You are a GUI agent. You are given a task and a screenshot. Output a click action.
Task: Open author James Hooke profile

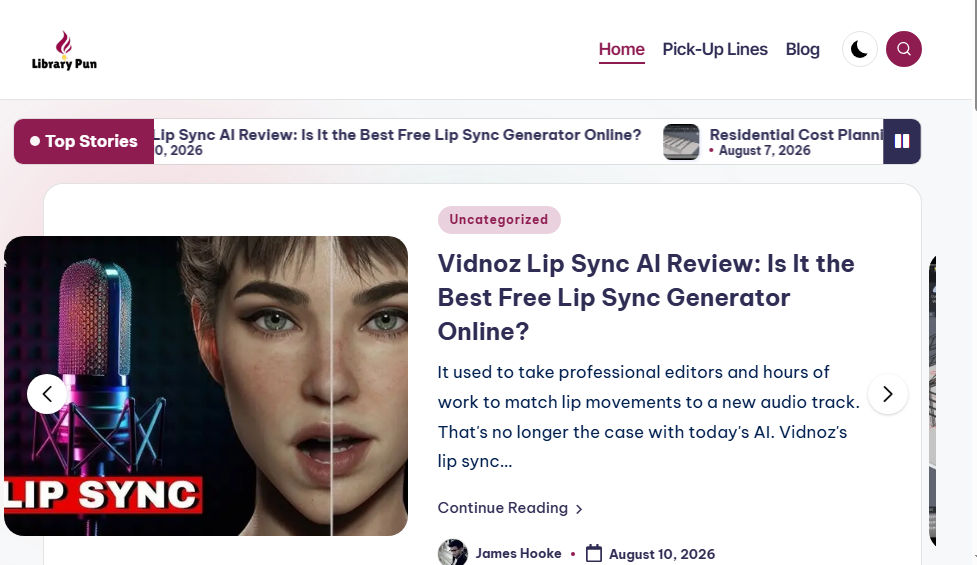[x=518, y=553]
